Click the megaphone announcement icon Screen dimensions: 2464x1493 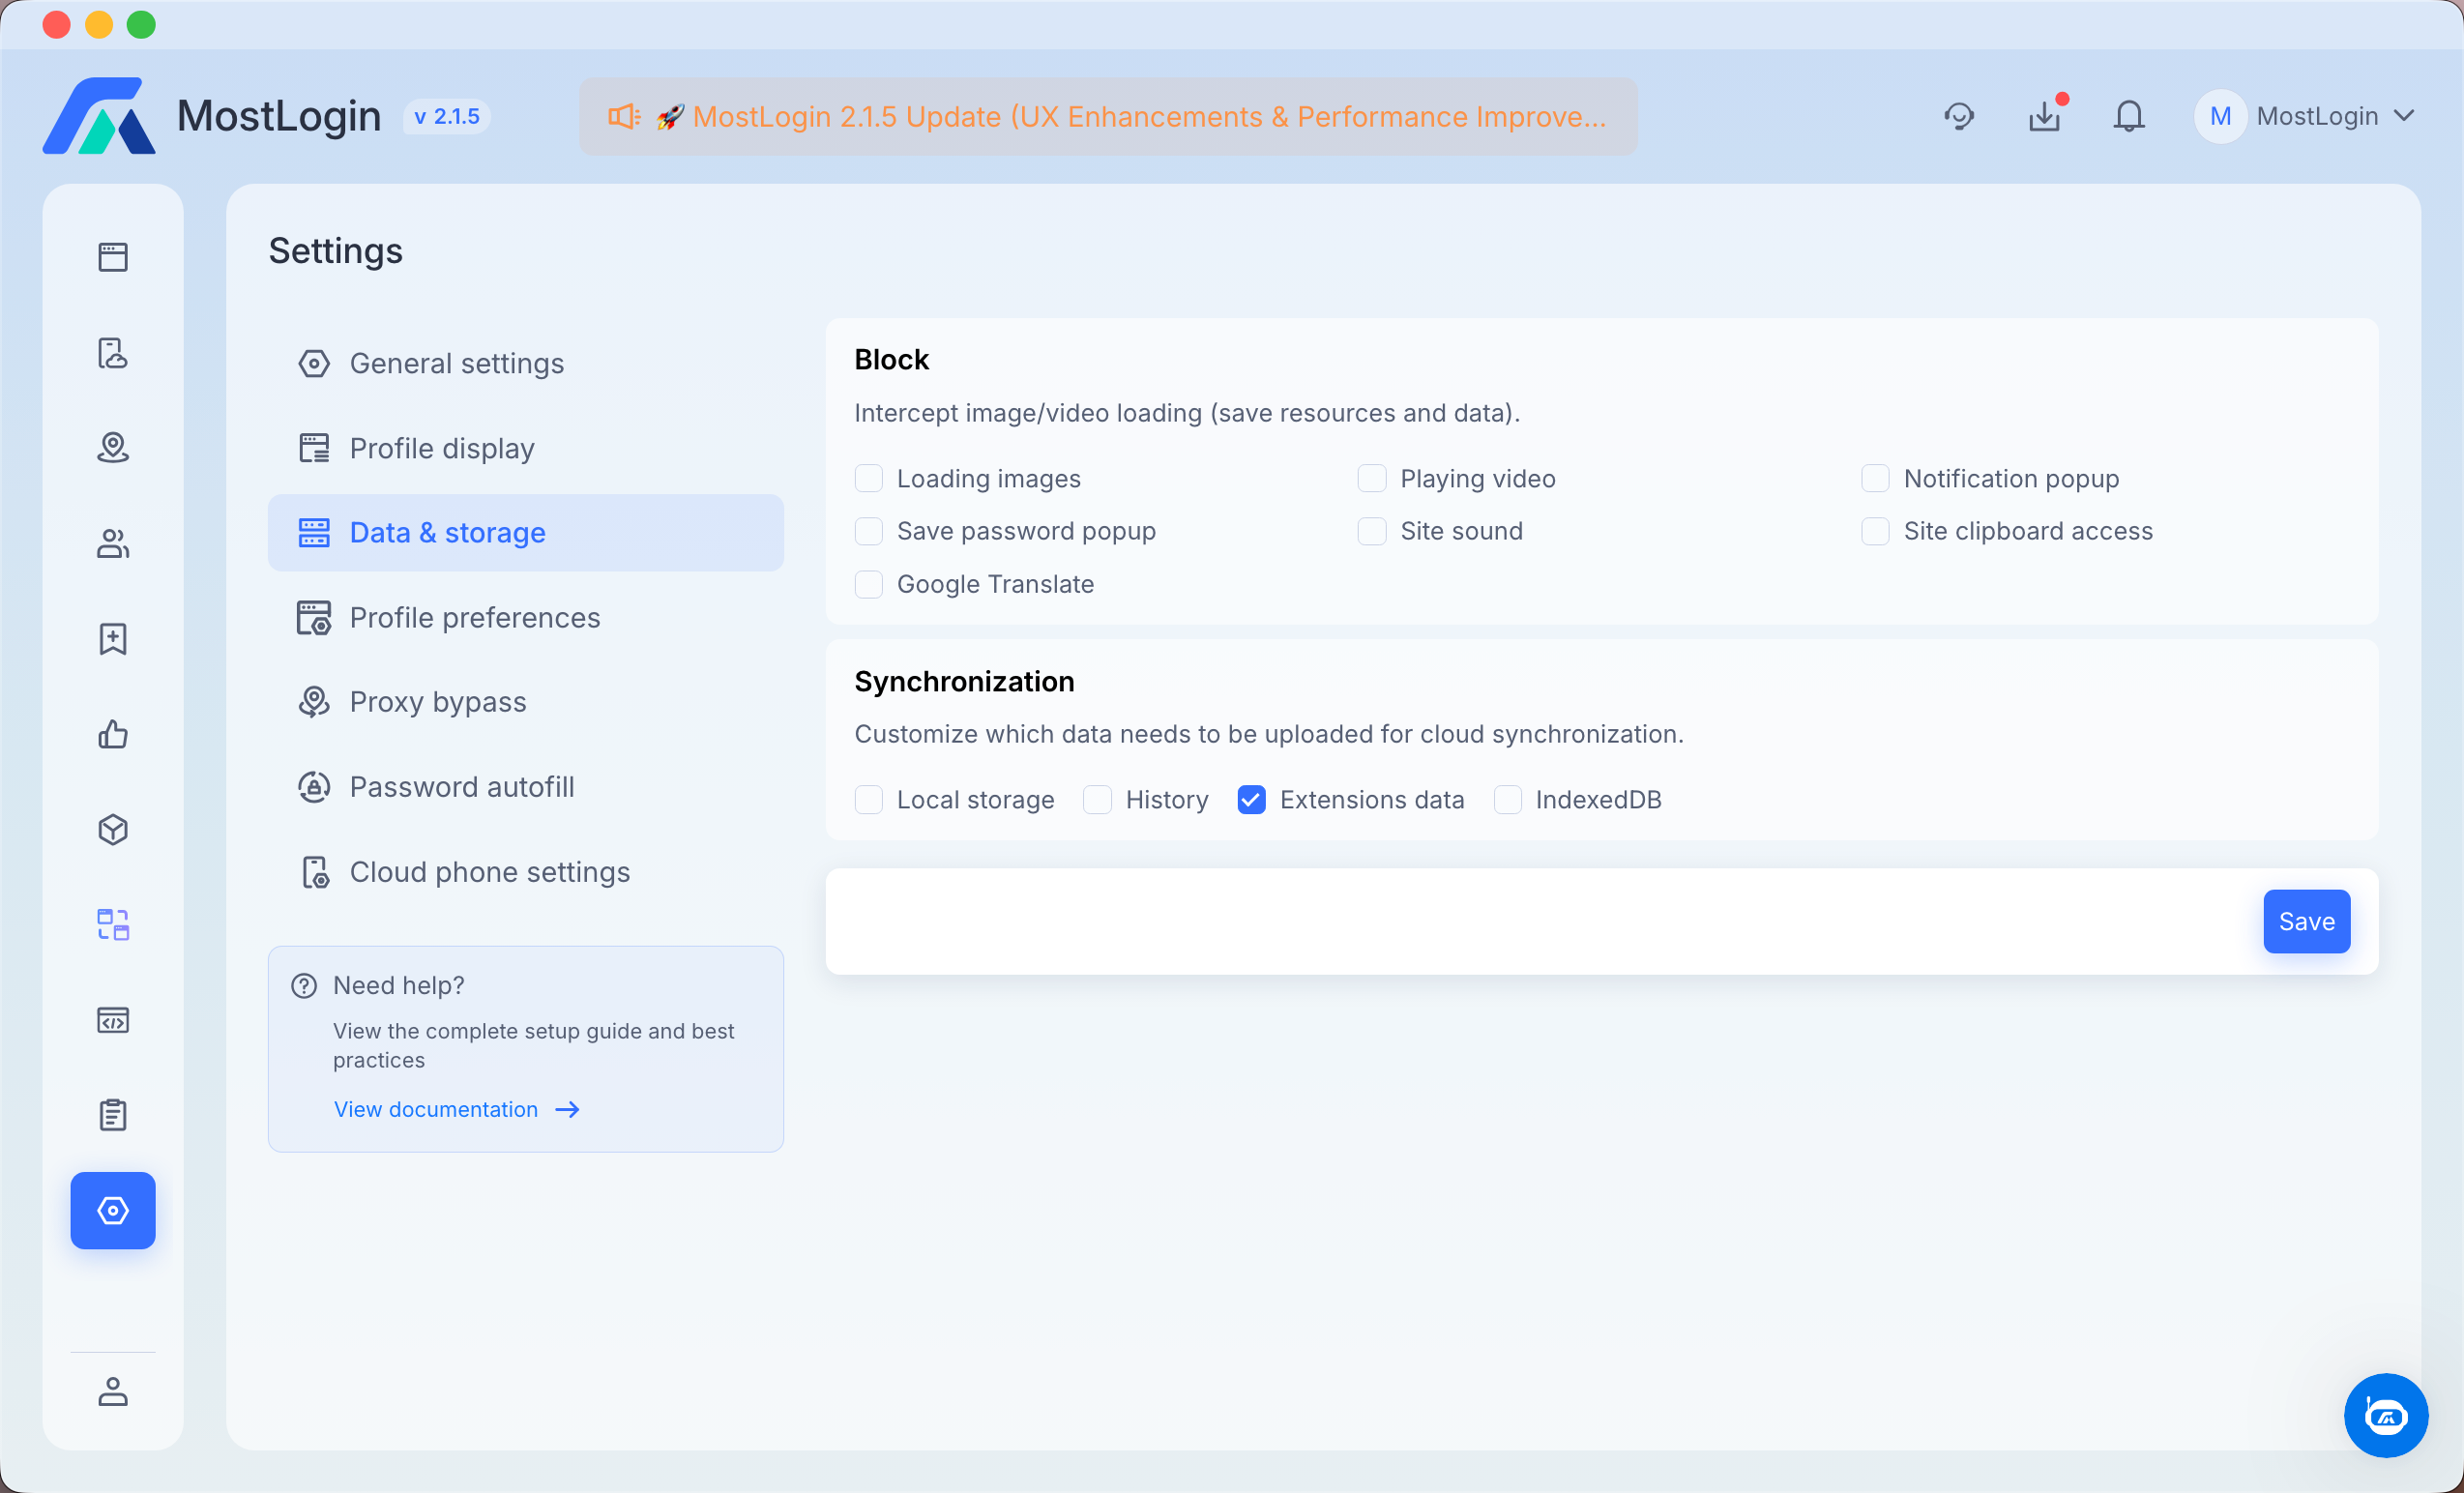tap(624, 116)
